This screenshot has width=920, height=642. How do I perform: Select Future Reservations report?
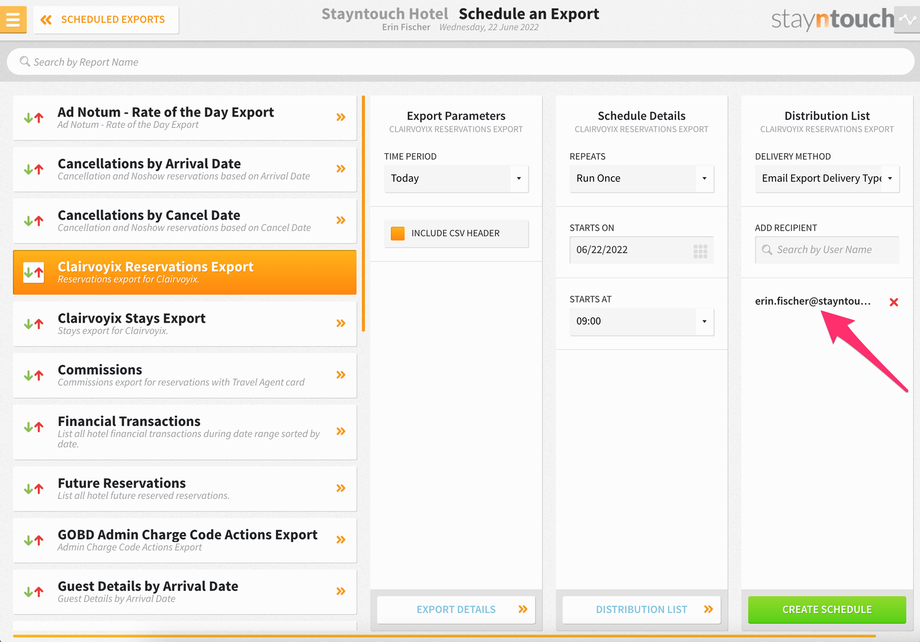(184, 489)
